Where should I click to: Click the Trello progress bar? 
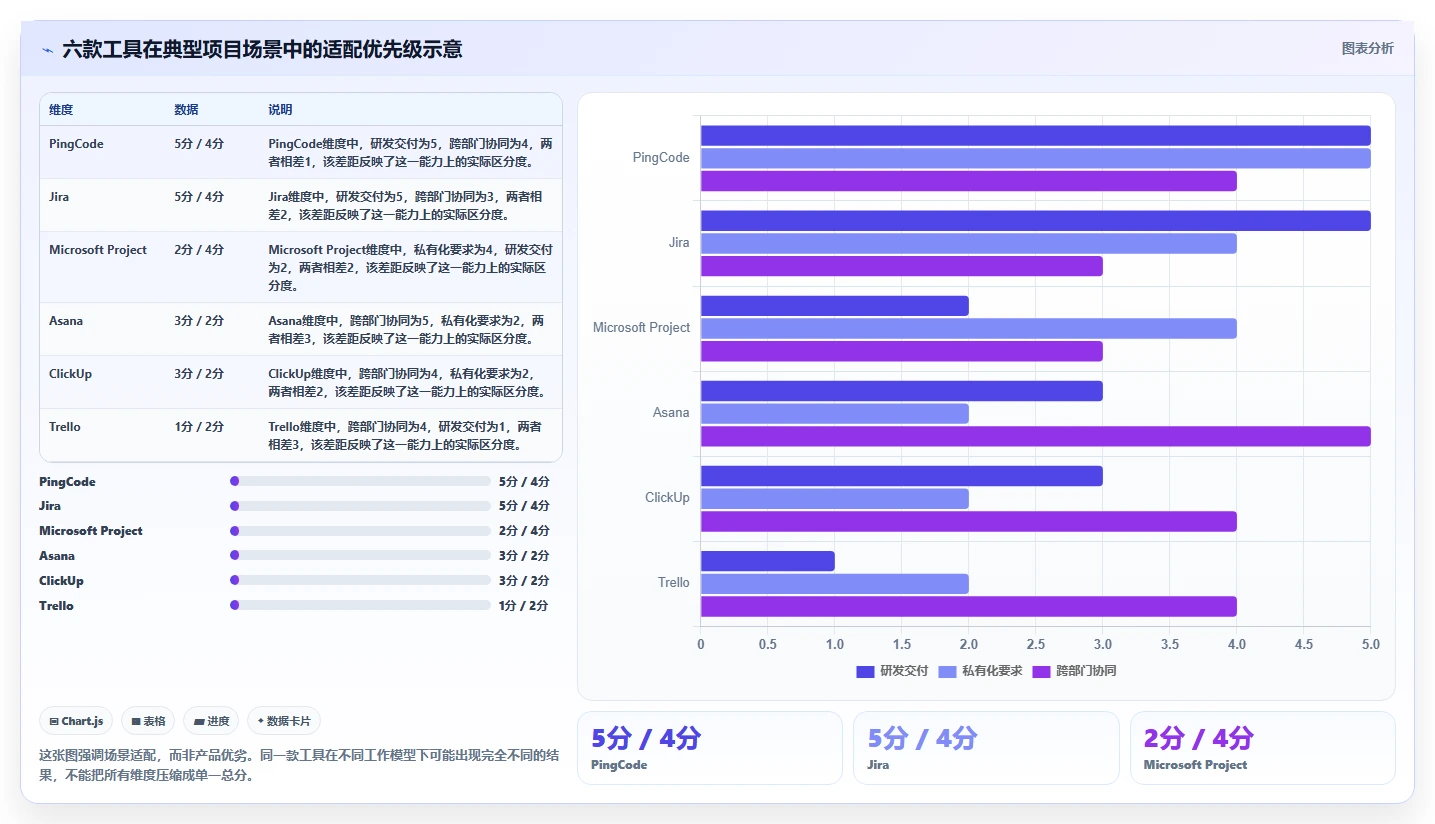click(x=360, y=605)
